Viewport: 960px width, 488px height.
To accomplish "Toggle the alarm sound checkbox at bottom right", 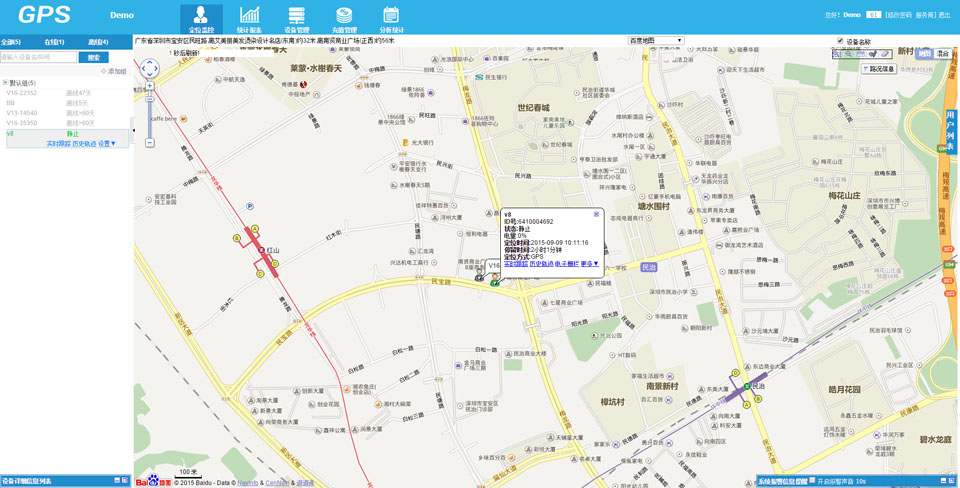I will coord(813,481).
